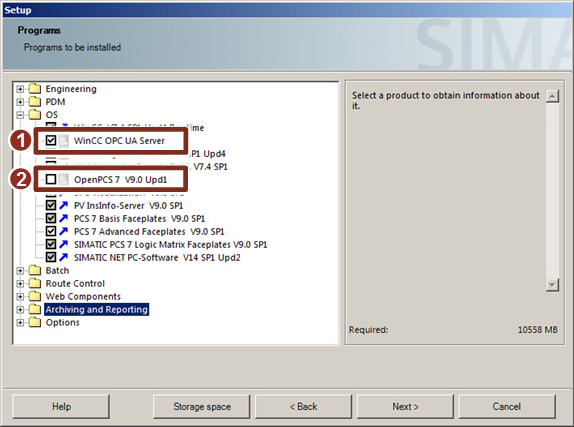574x427 pixels.
Task: Select PCS 7 Basis Faceplates V9.0 SP1
Action: pyautogui.click(x=139, y=219)
